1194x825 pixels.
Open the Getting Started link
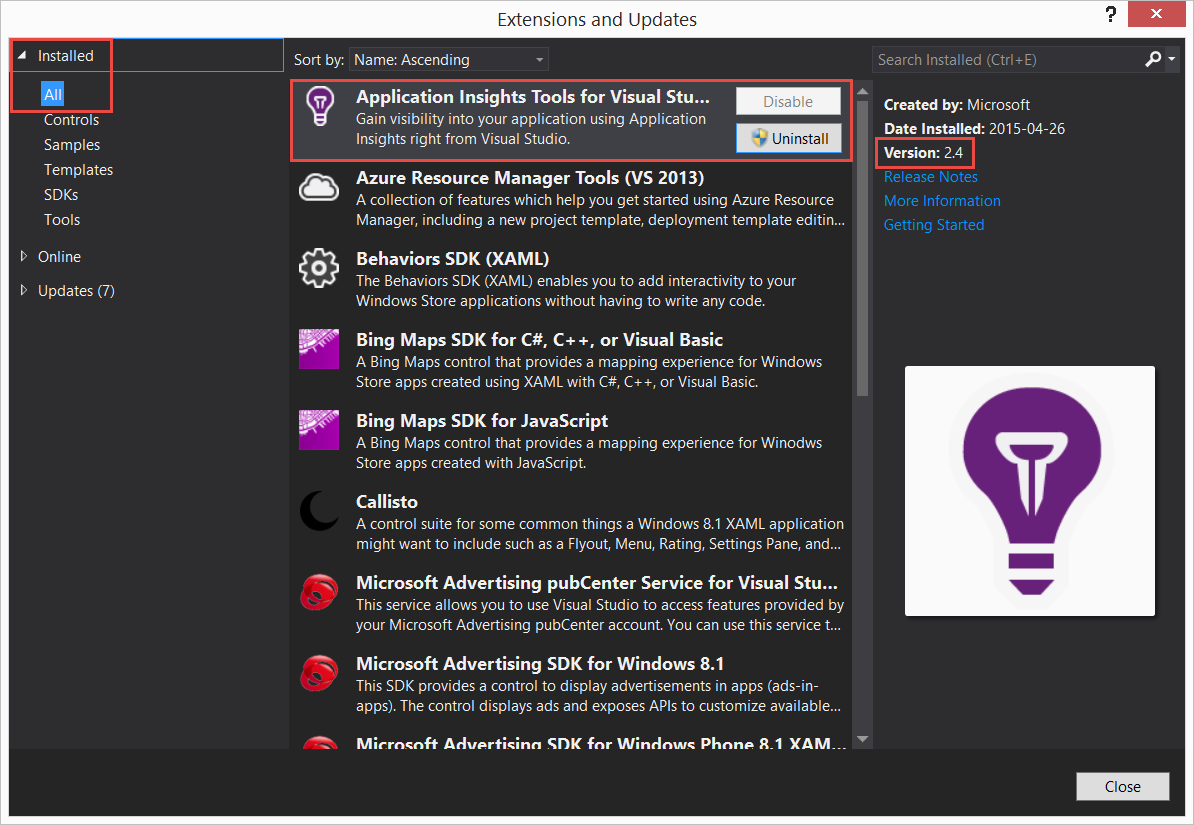(934, 225)
